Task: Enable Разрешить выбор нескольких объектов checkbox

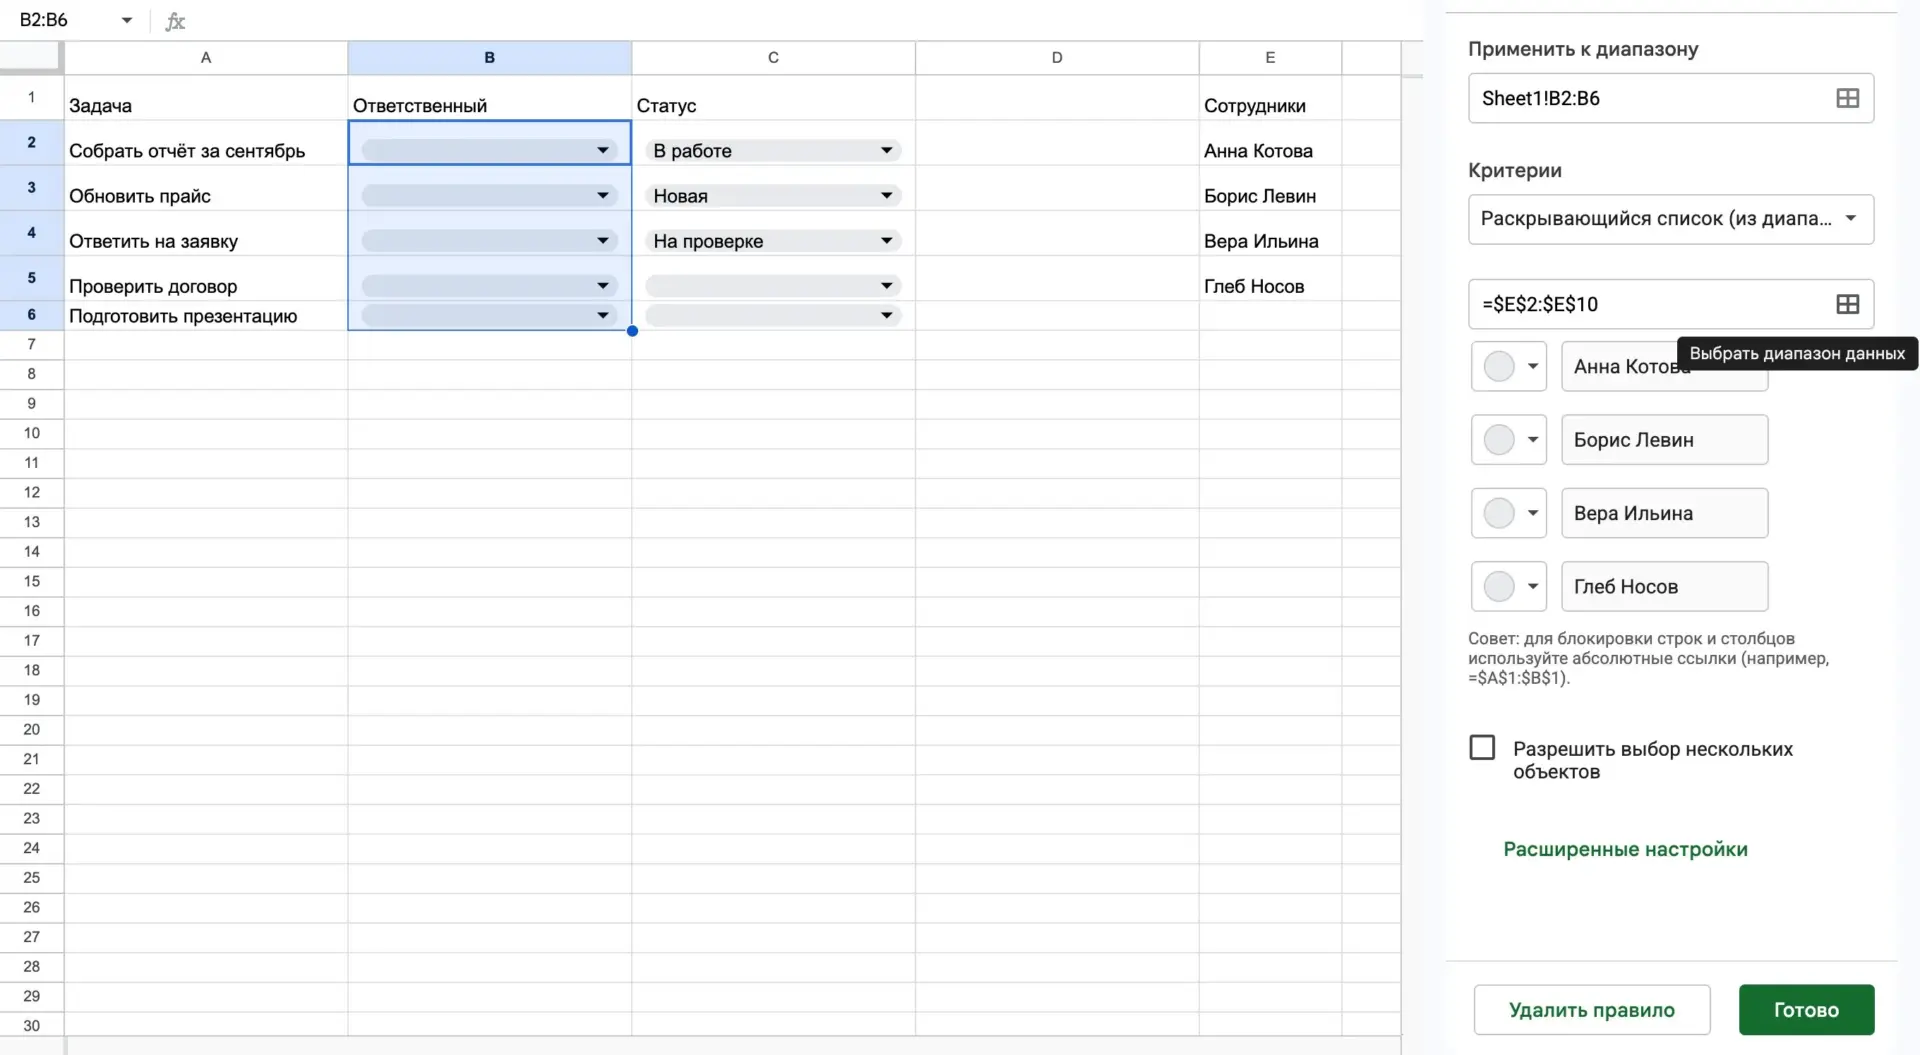Action: click(x=1482, y=747)
